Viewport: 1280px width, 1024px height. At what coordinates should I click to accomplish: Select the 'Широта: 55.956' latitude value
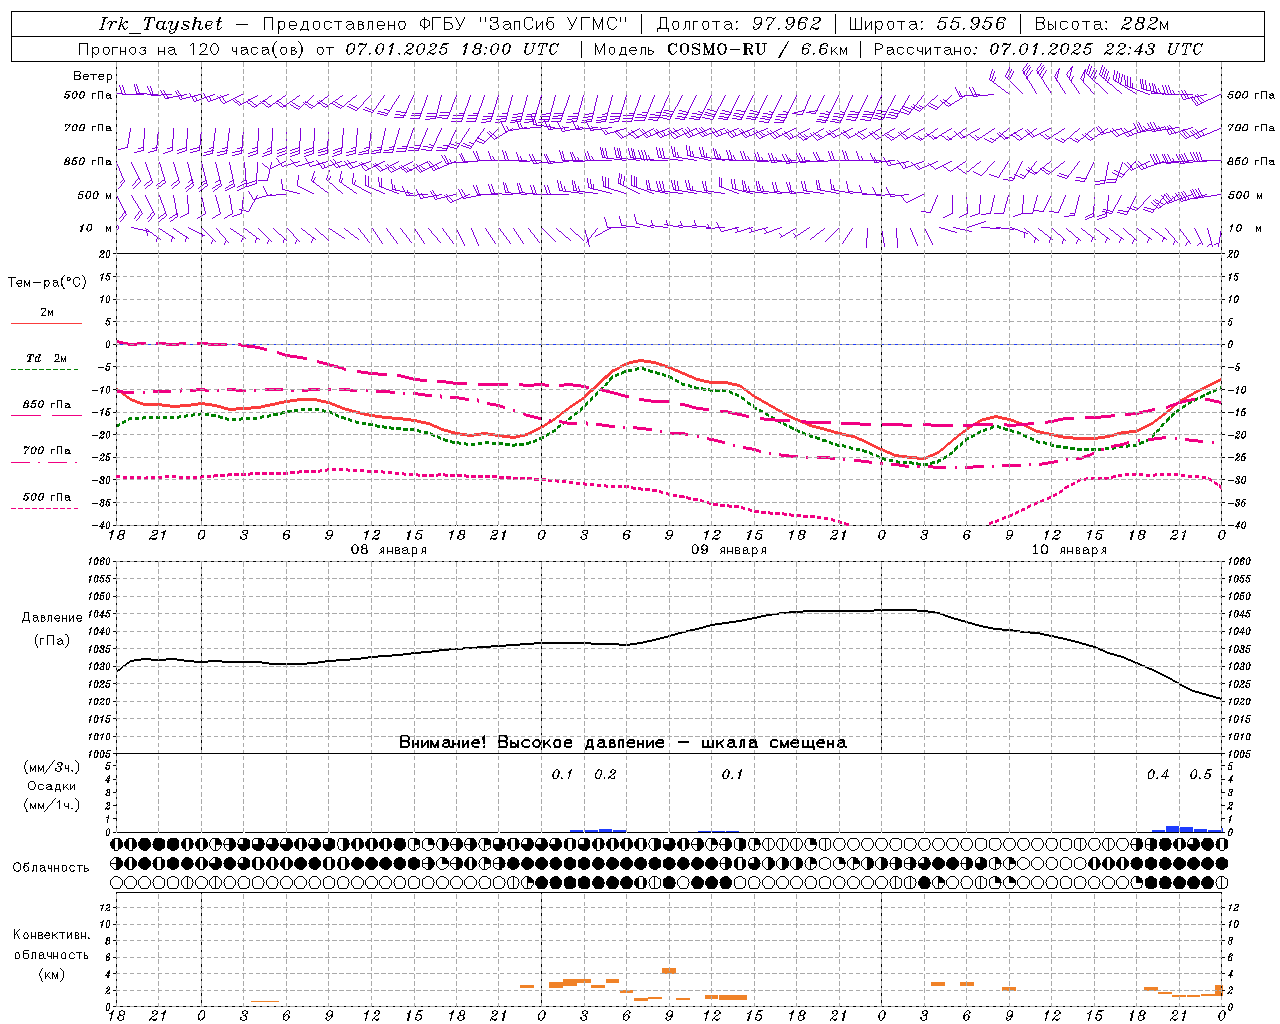click(926, 24)
